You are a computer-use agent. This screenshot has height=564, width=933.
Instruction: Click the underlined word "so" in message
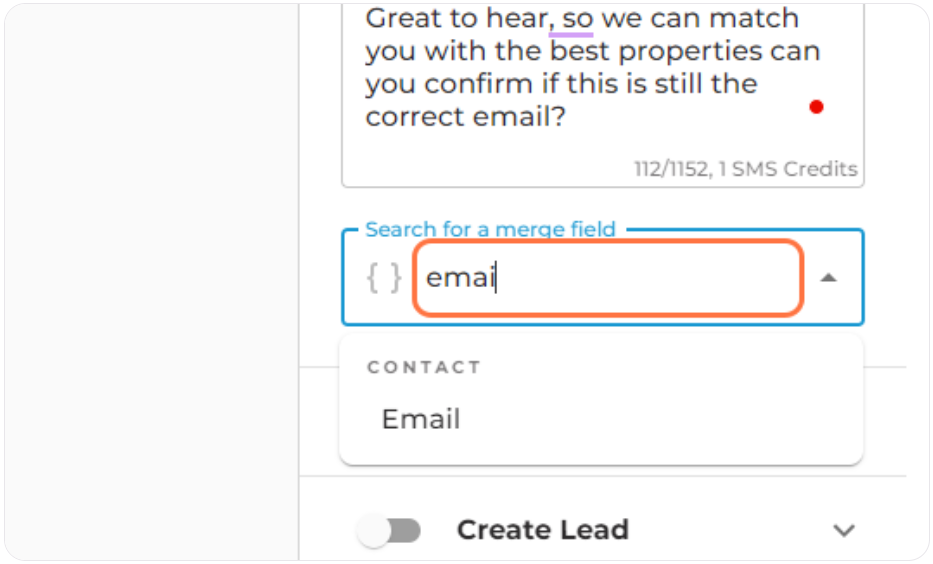(x=577, y=19)
